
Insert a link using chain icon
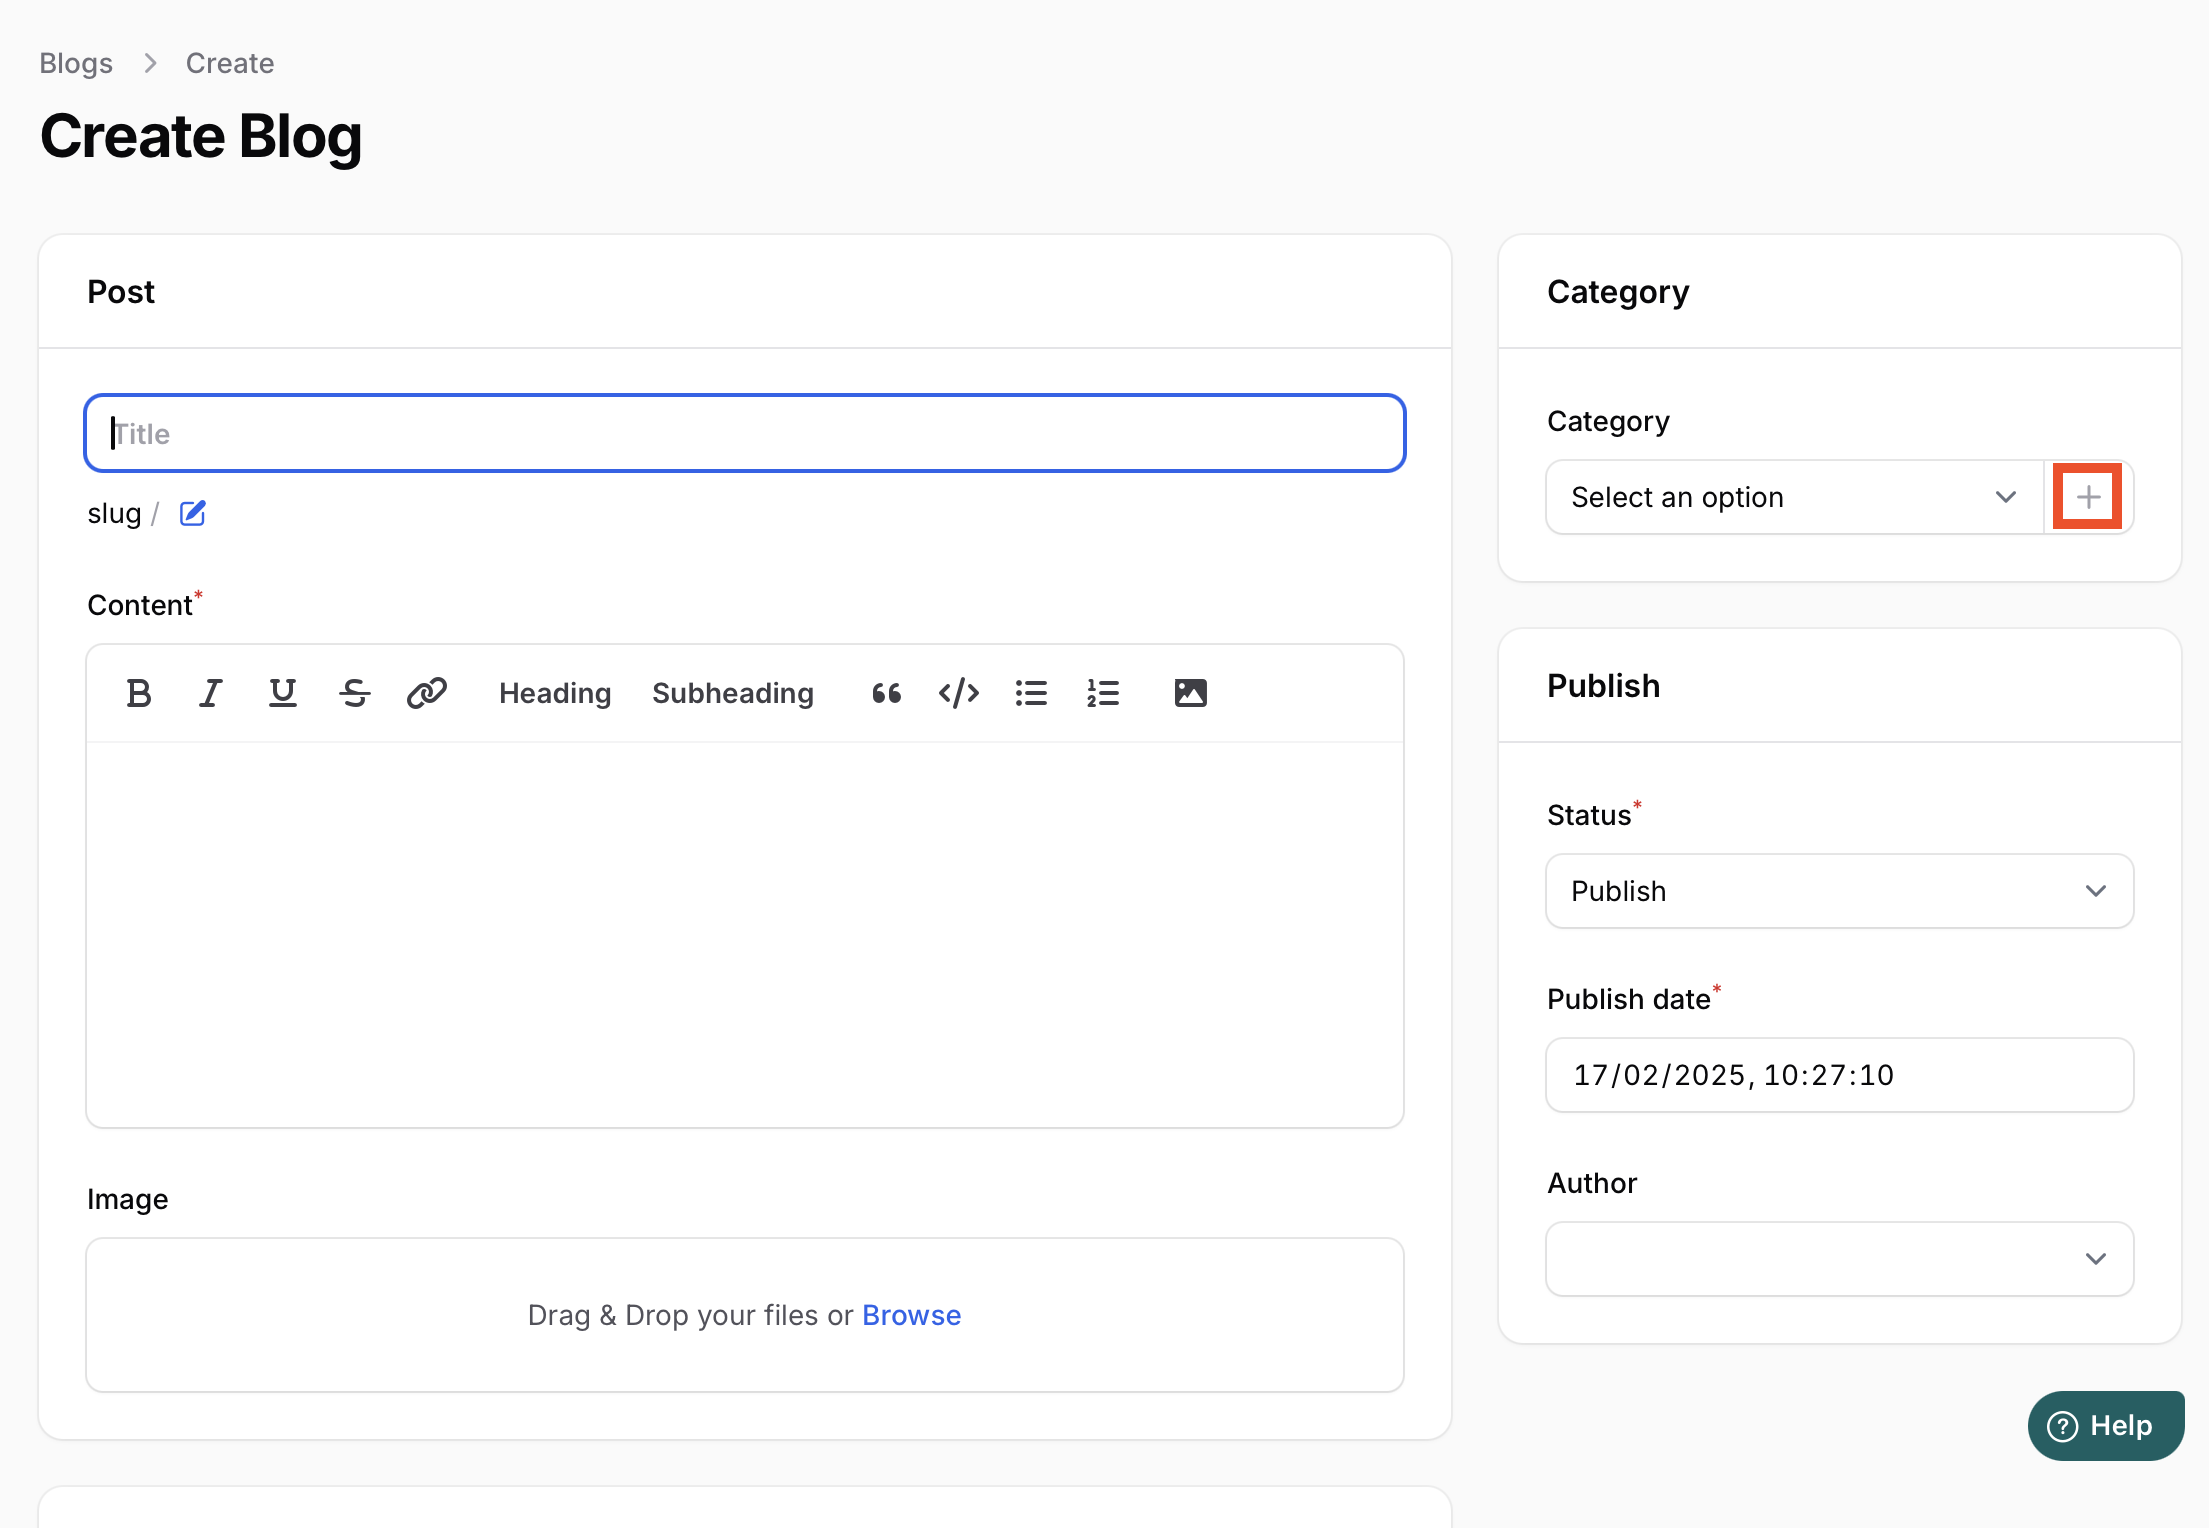pos(427,693)
